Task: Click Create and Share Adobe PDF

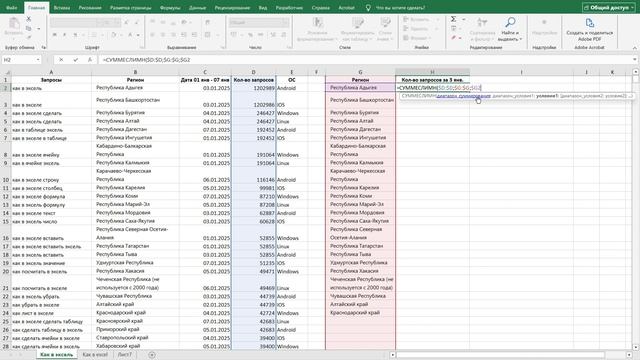Action: (x=589, y=29)
